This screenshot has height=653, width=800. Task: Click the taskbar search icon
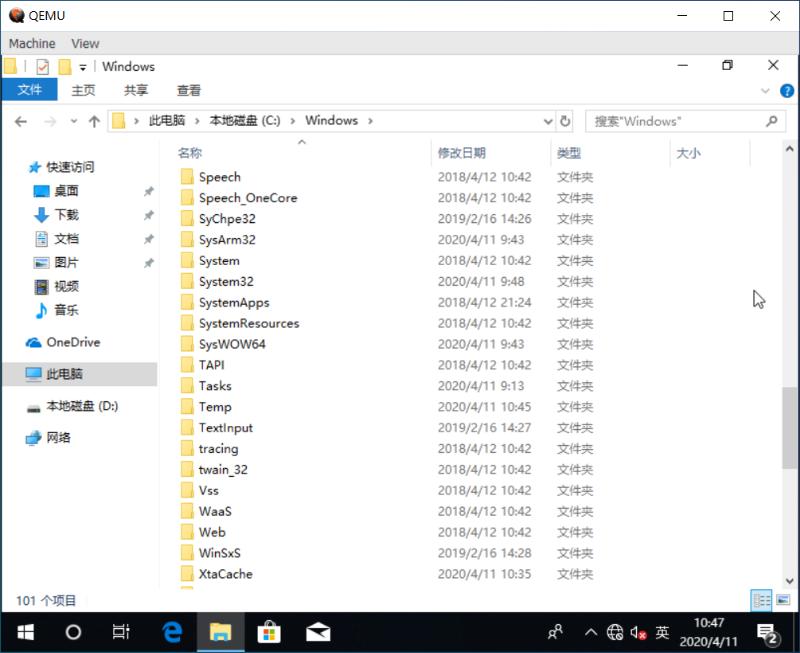[x=71, y=631]
